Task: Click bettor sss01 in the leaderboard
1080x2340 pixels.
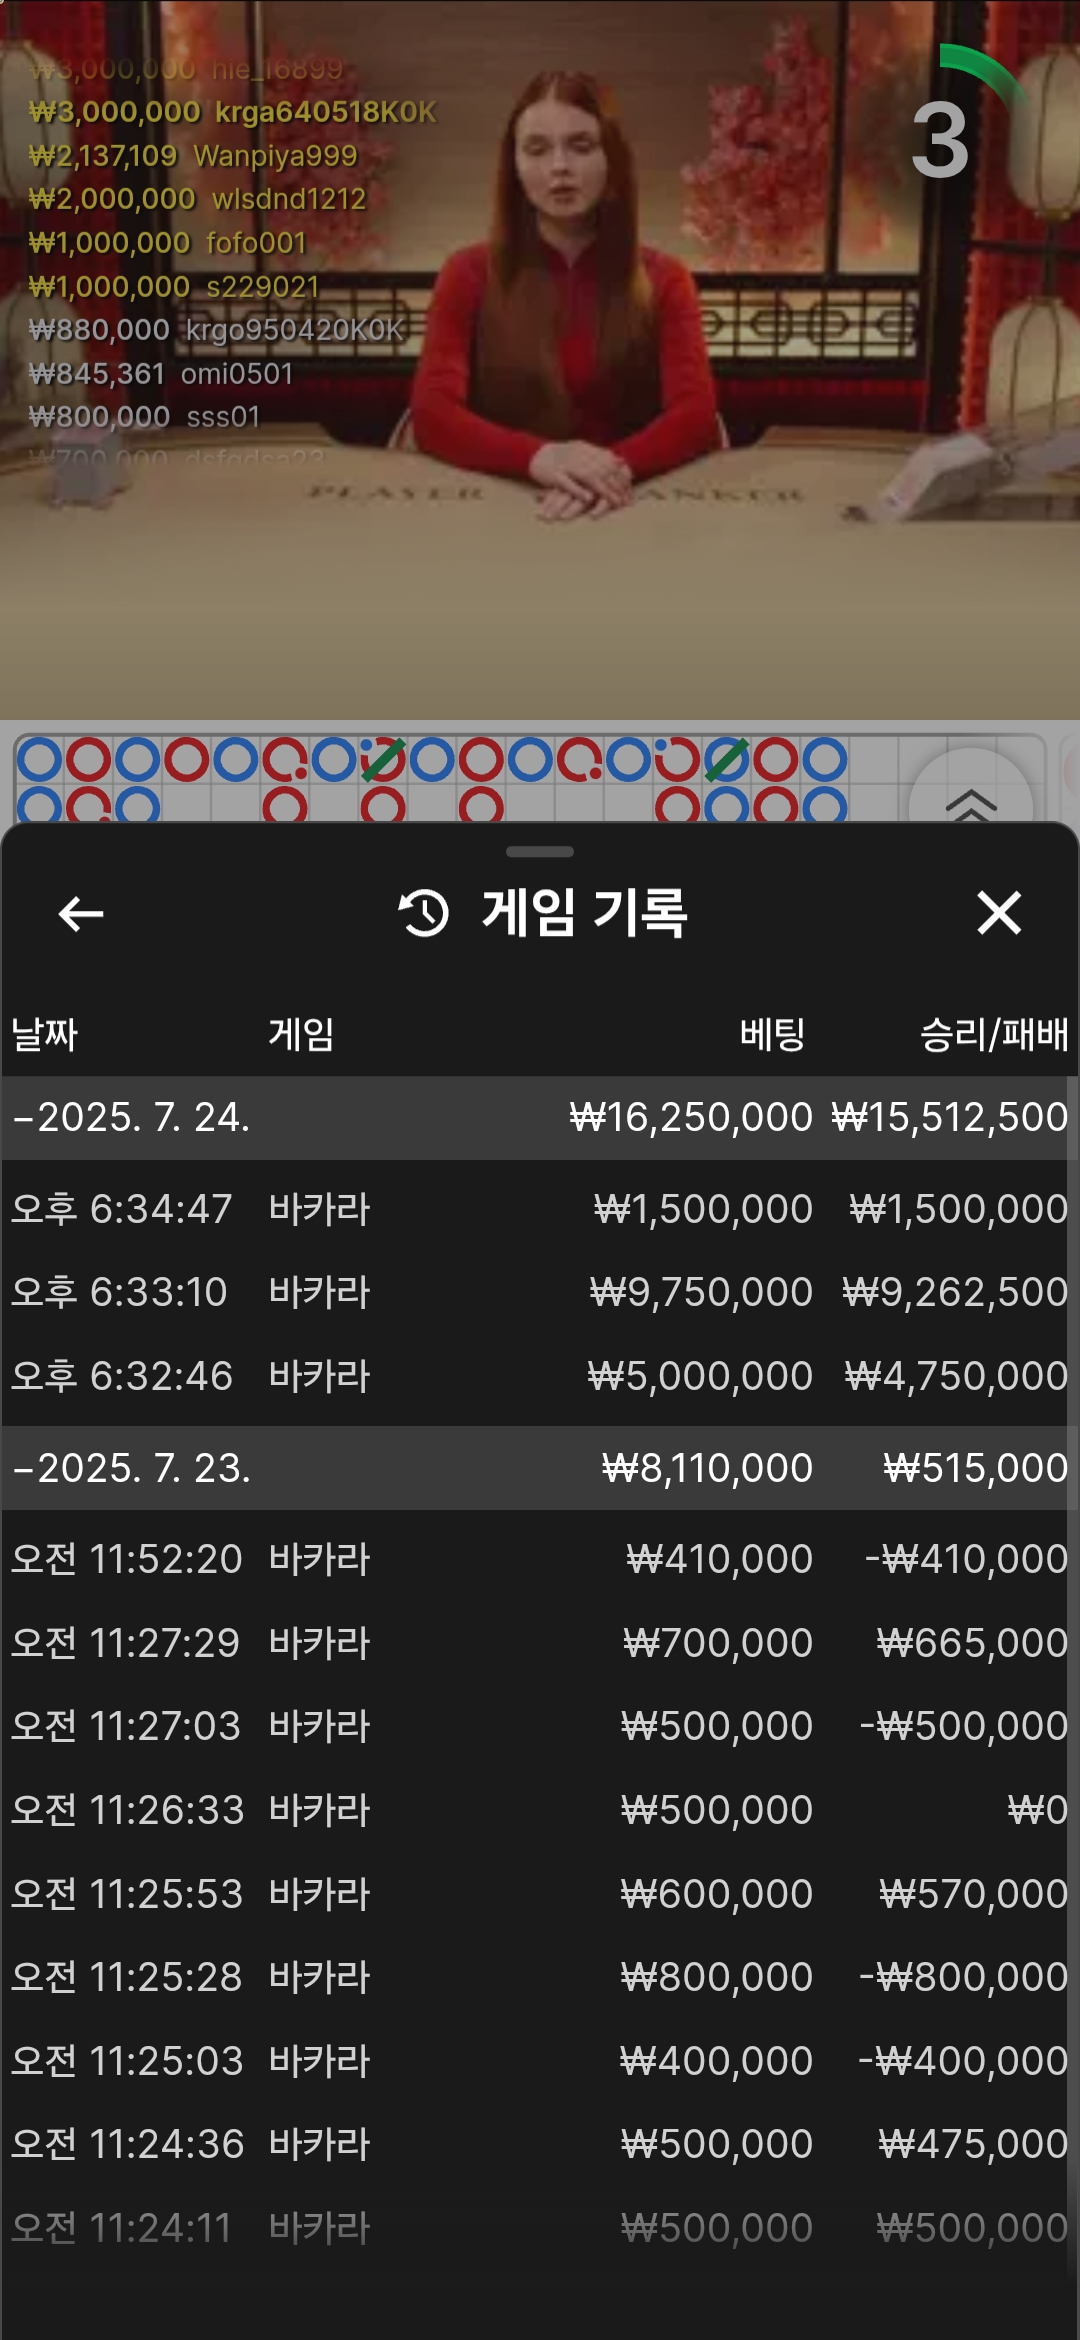Action: [223, 417]
